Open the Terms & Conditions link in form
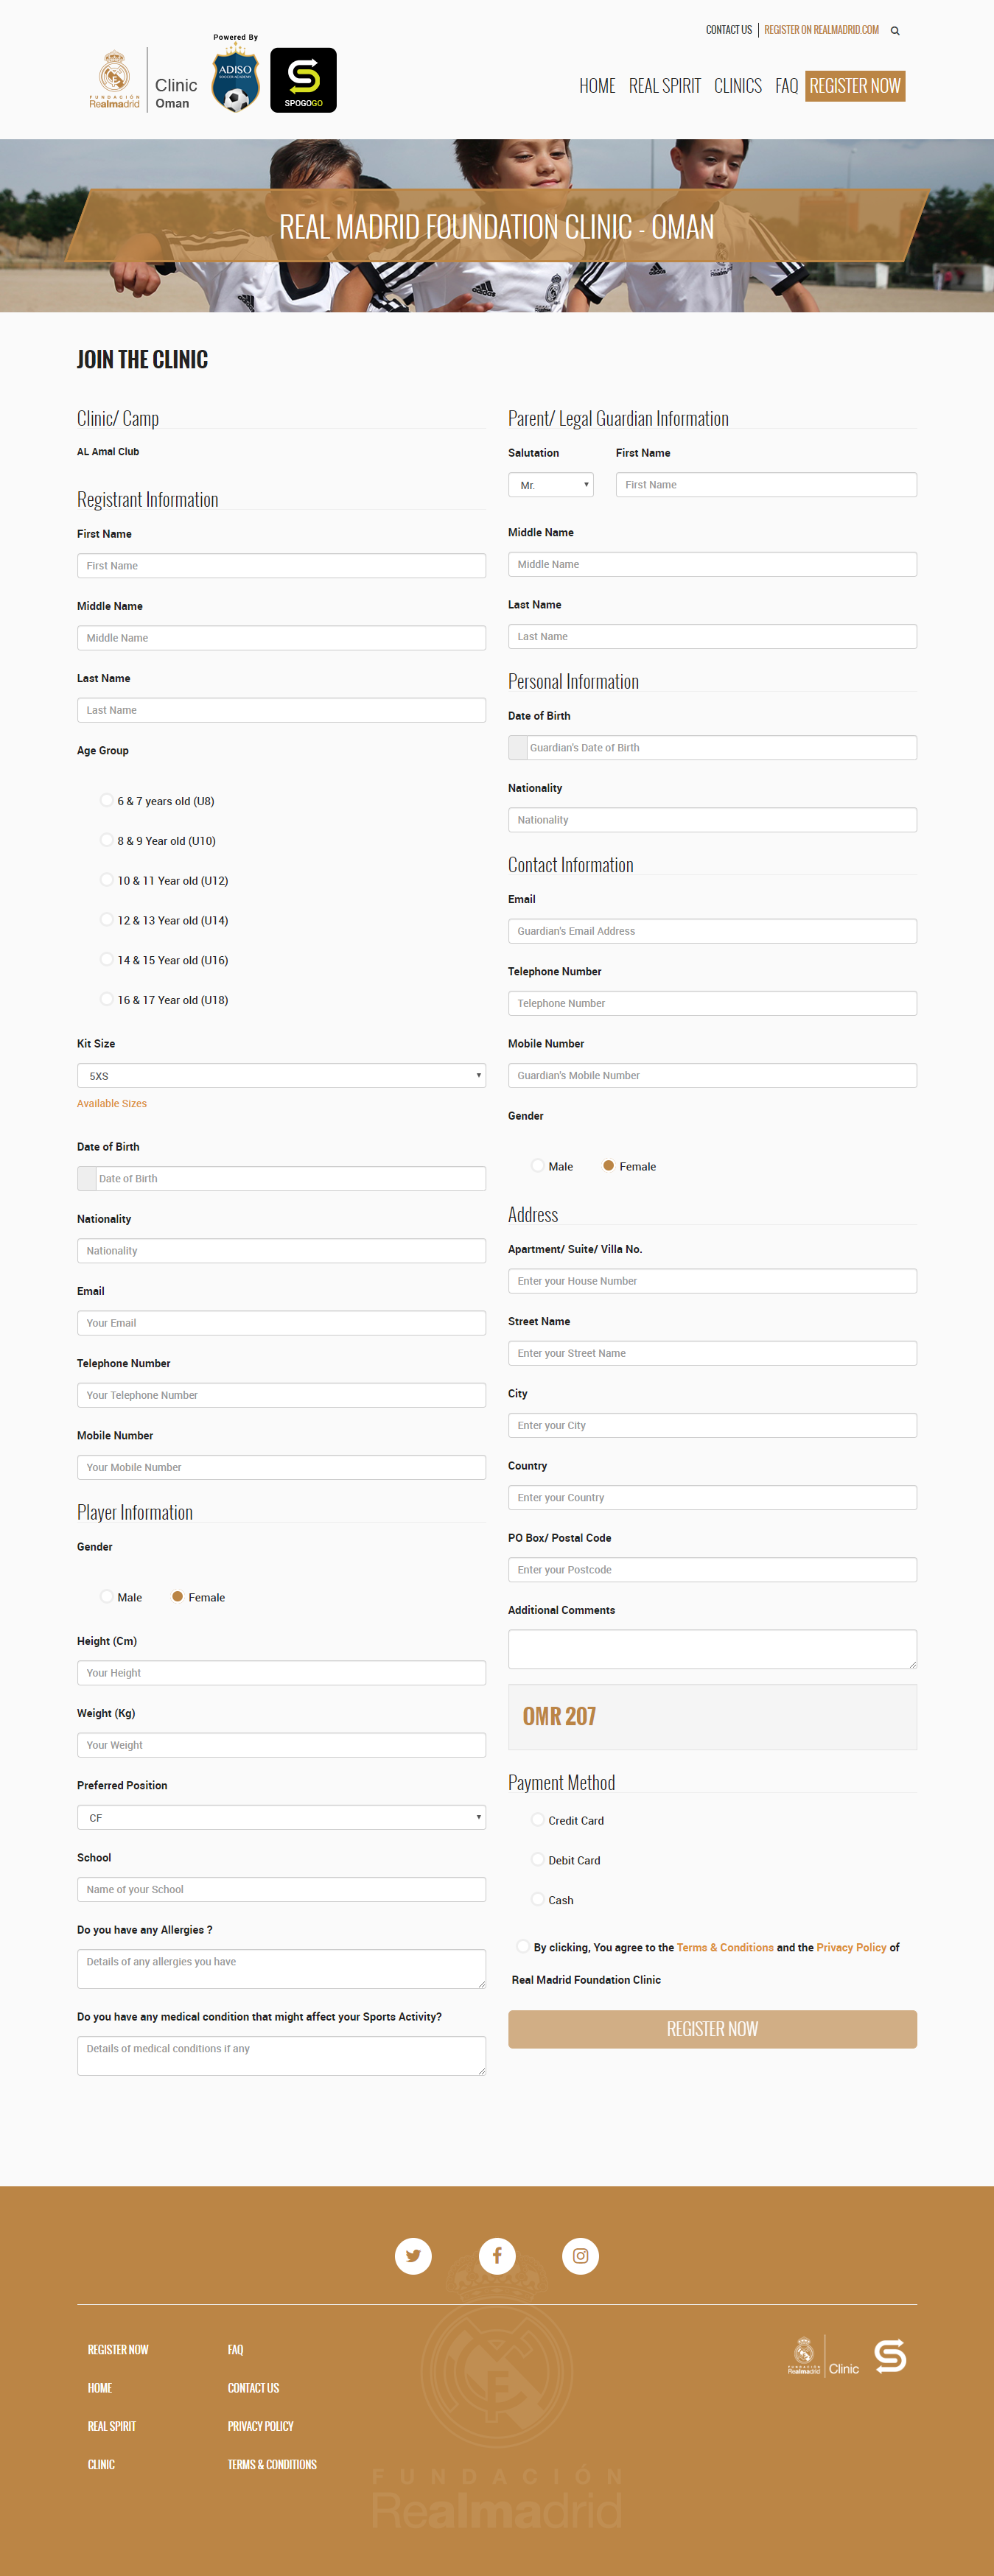The width and height of the screenshot is (994, 2576). tap(725, 1947)
